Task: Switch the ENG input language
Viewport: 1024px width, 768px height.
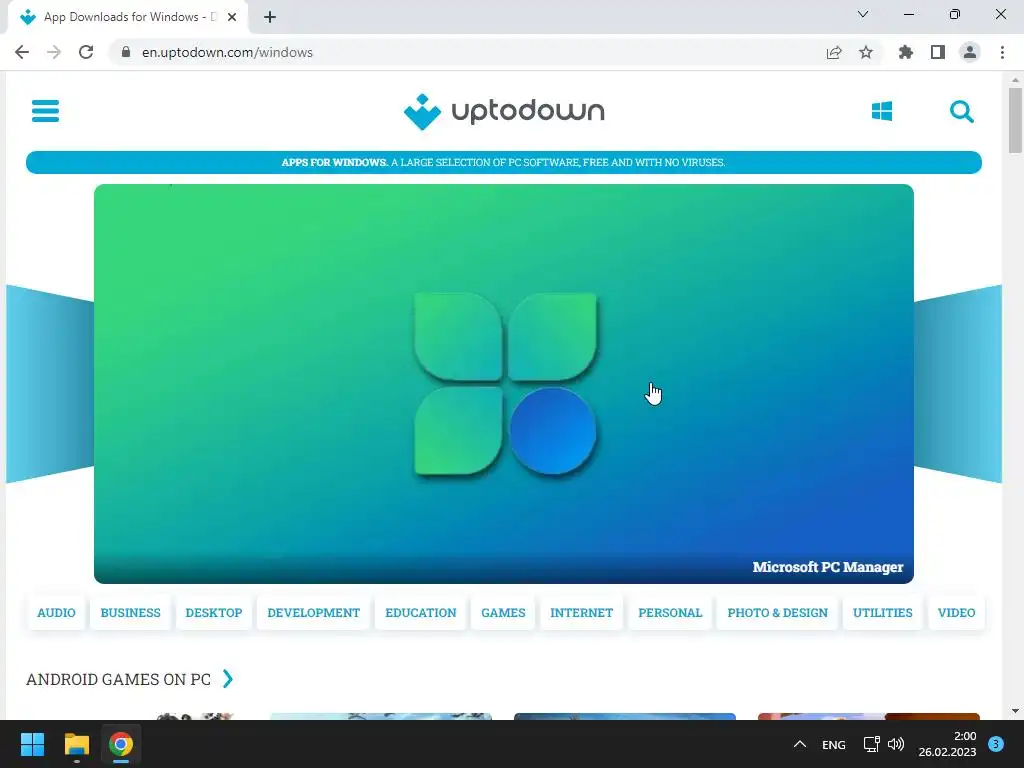Action: pyautogui.click(x=833, y=744)
